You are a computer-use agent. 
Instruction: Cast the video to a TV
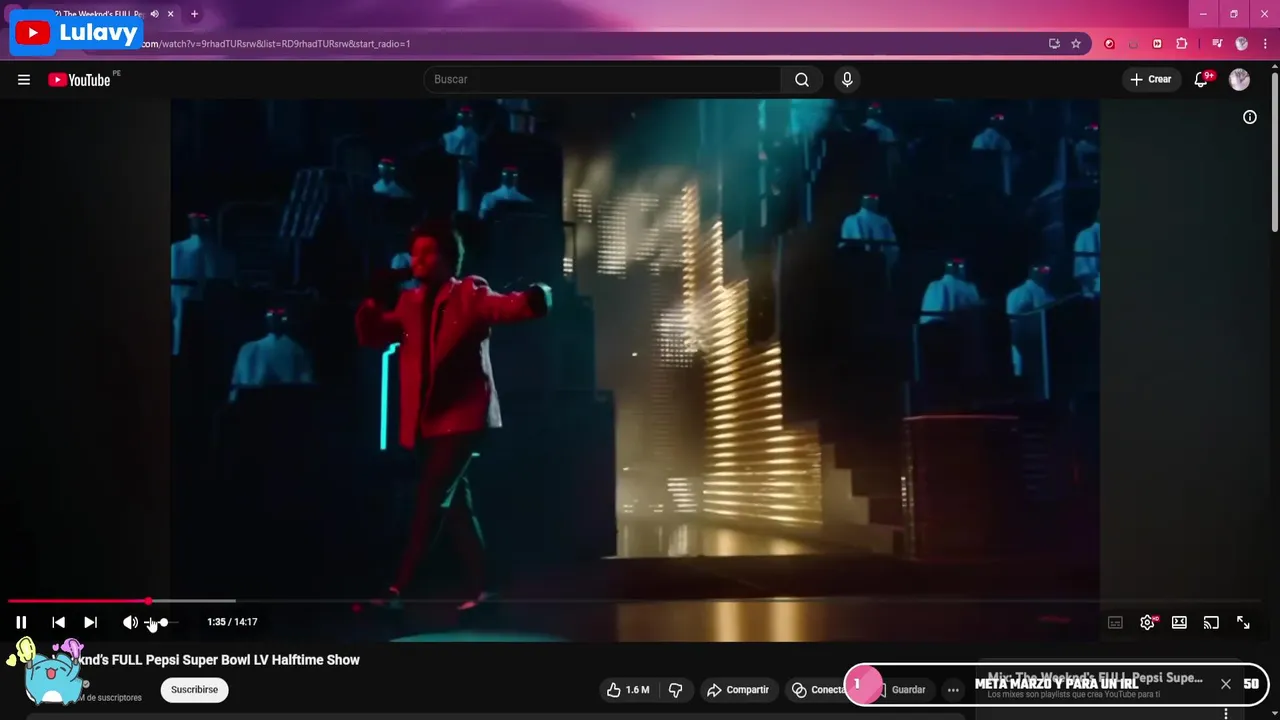tap(1211, 622)
